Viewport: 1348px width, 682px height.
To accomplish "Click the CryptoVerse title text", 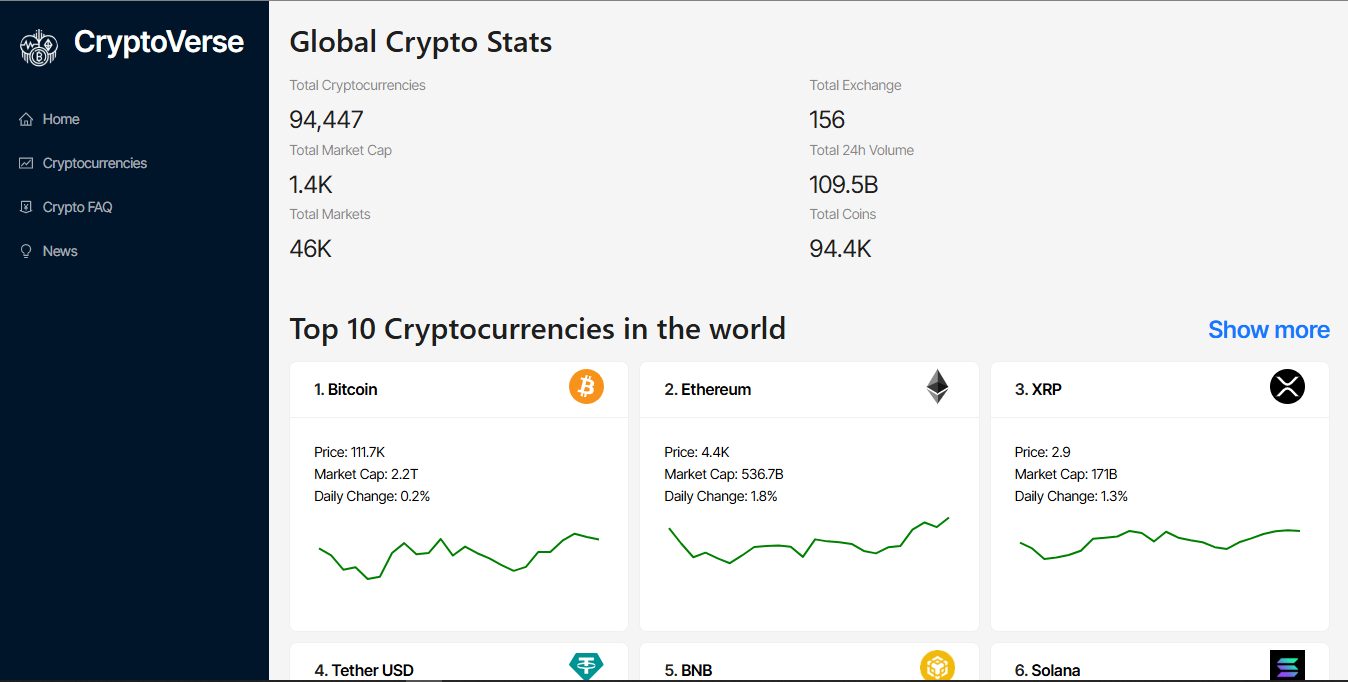I will click(x=159, y=42).
